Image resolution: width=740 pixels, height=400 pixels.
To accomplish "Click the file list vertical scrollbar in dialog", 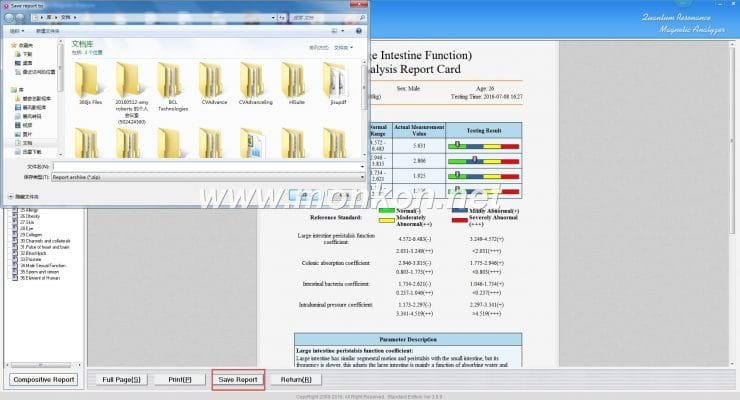I will (x=364, y=109).
